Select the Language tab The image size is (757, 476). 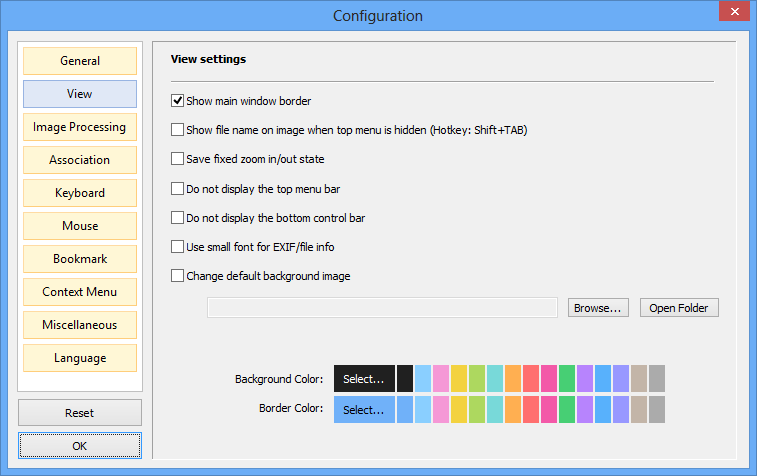[80, 358]
